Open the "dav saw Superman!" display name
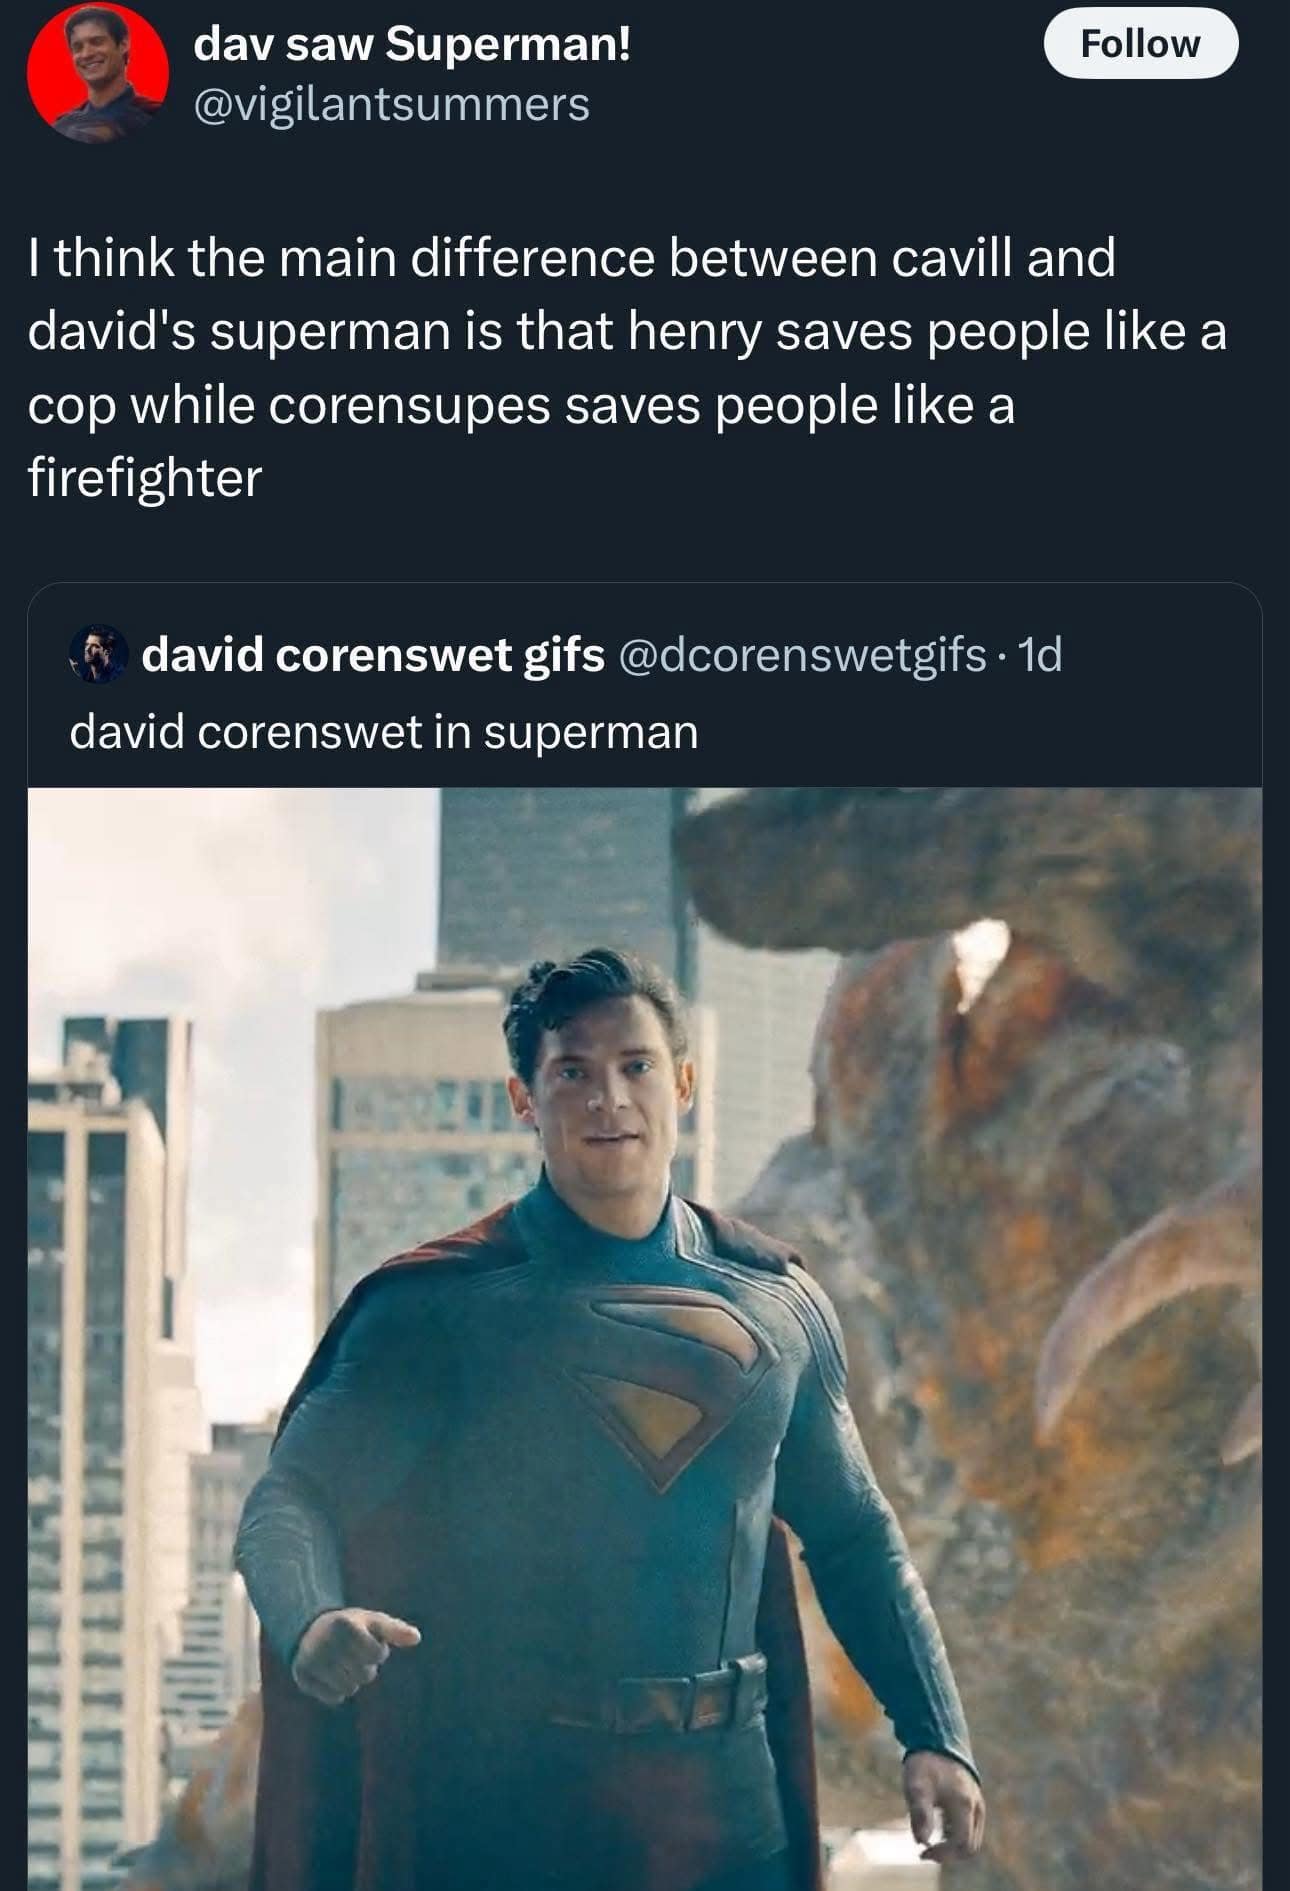 [412, 44]
